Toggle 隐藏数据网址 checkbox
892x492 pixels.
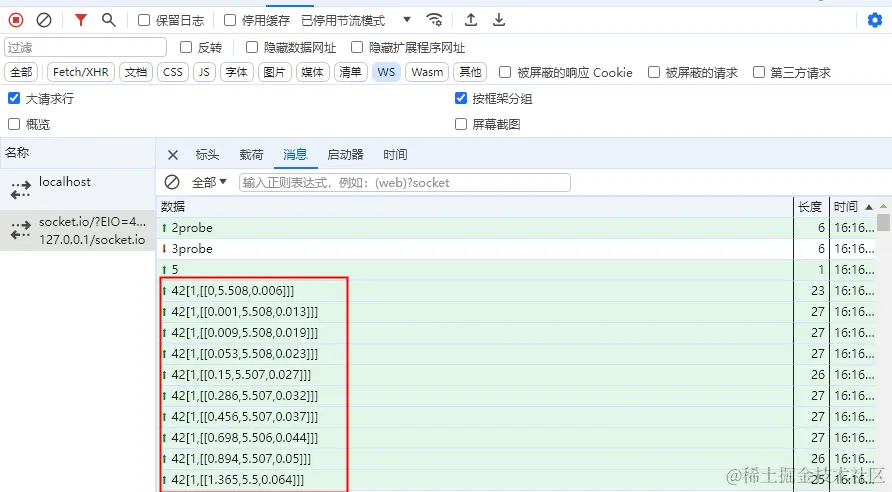pos(252,47)
